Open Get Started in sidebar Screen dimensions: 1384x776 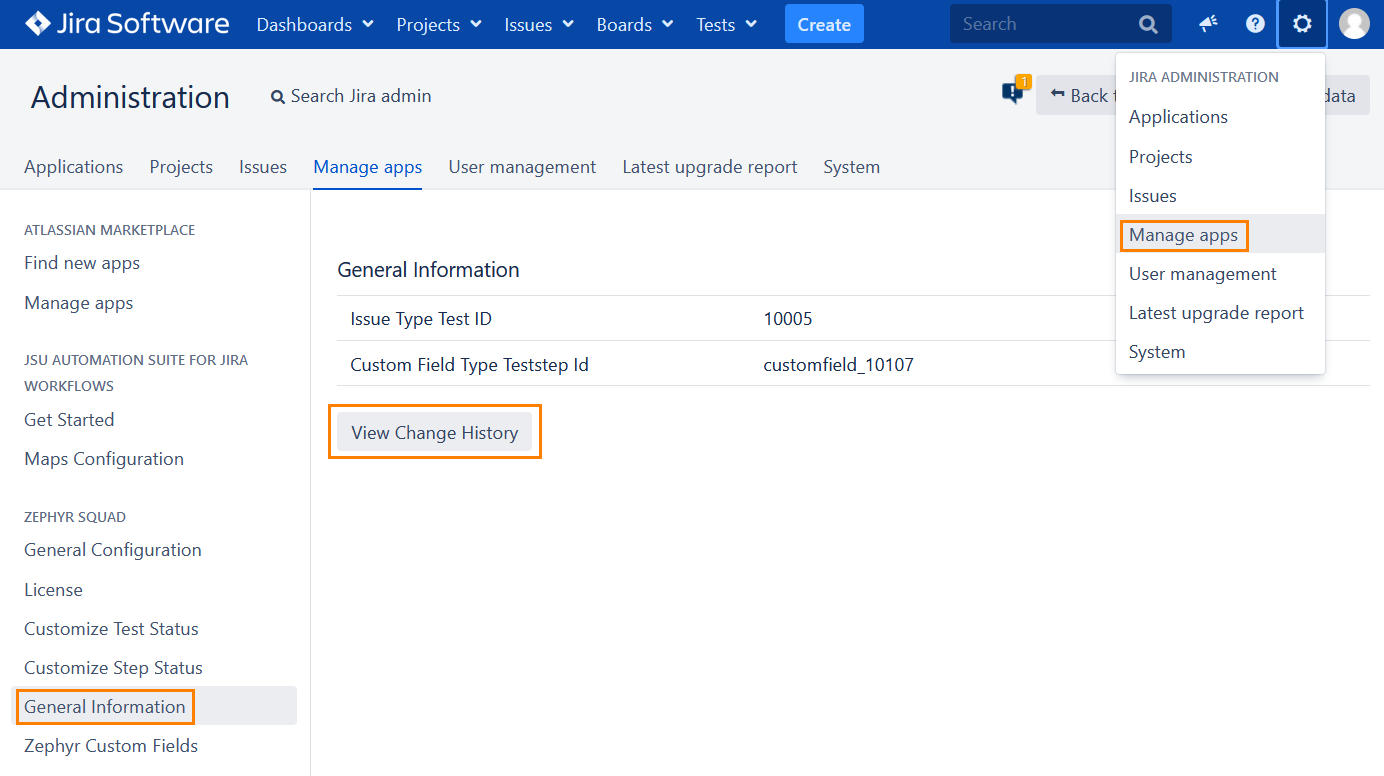click(x=69, y=420)
